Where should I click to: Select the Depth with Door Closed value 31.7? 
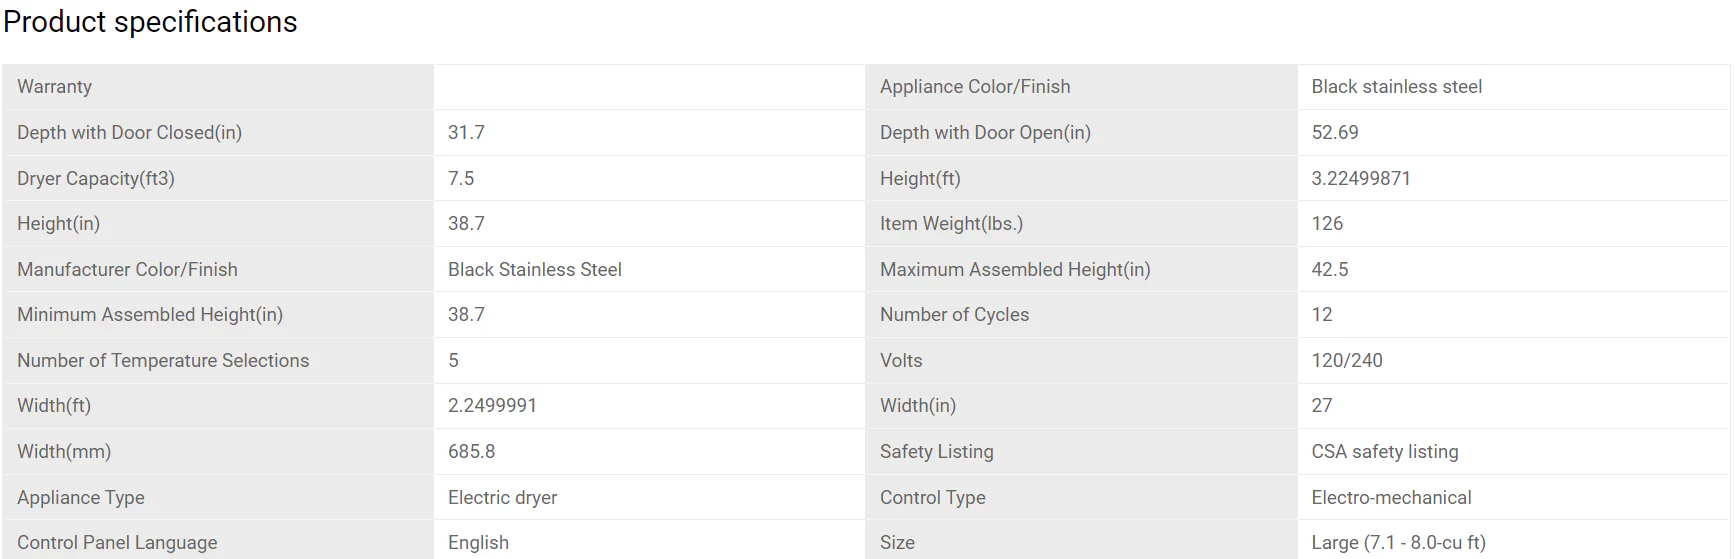pos(466,133)
